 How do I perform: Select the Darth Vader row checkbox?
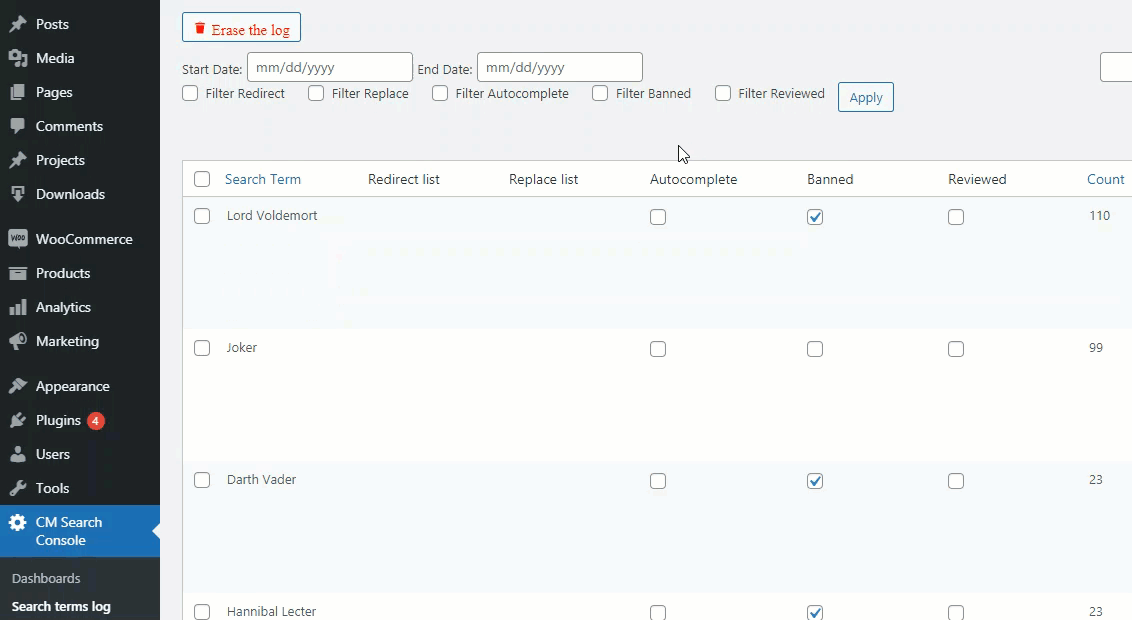click(x=202, y=480)
